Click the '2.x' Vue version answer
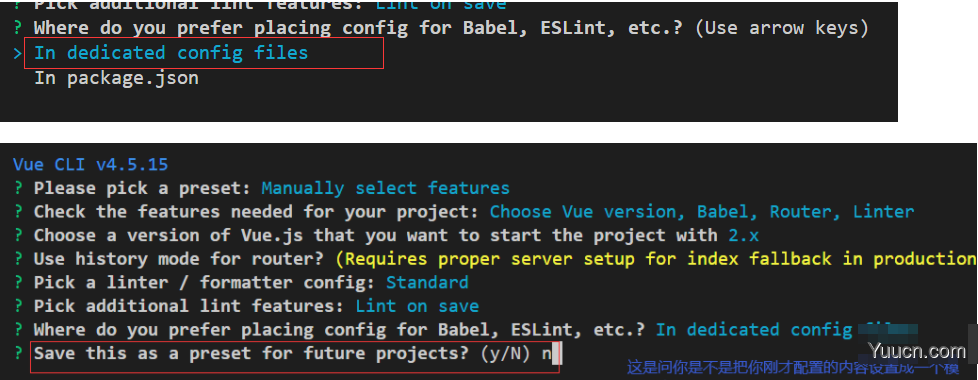This screenshot has width=978, height=380. [x=743, y=235]
